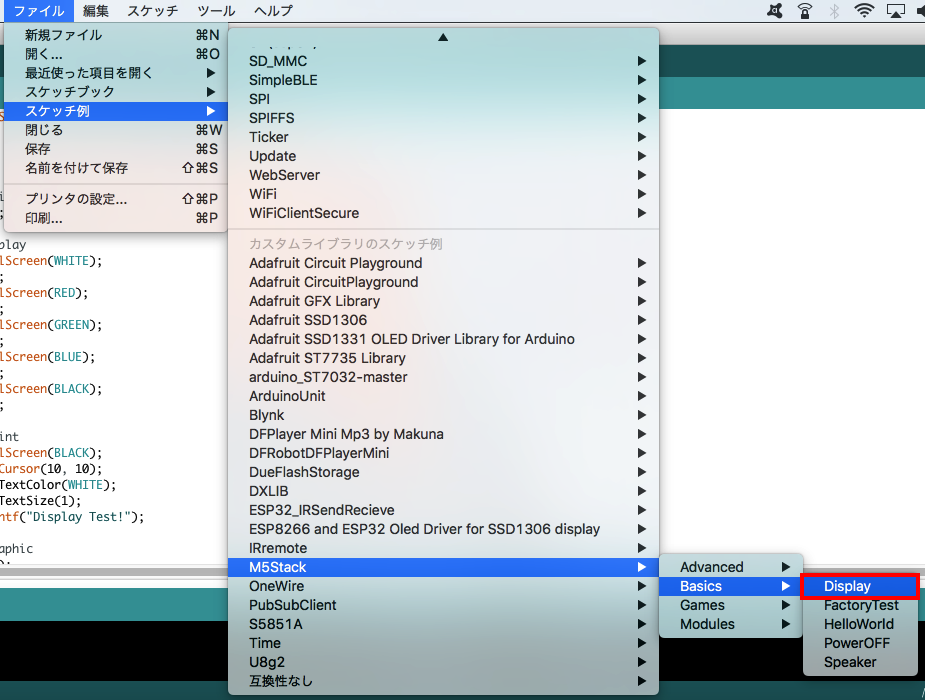Open Adafruit CircuitPlayground examples (no space)
The height and width of the screenshot is (700, 925).
(x=443, y=282)
